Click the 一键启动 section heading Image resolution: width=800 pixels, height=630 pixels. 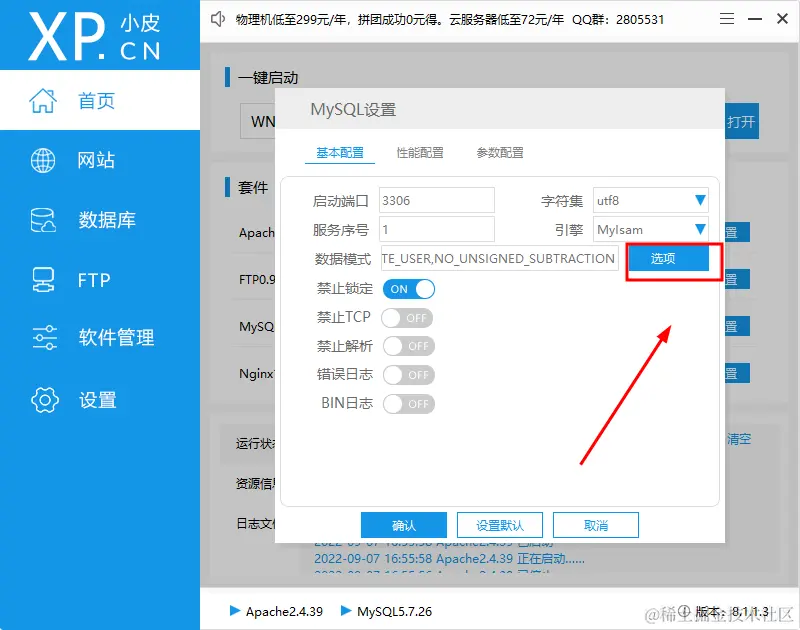(268, 78)
